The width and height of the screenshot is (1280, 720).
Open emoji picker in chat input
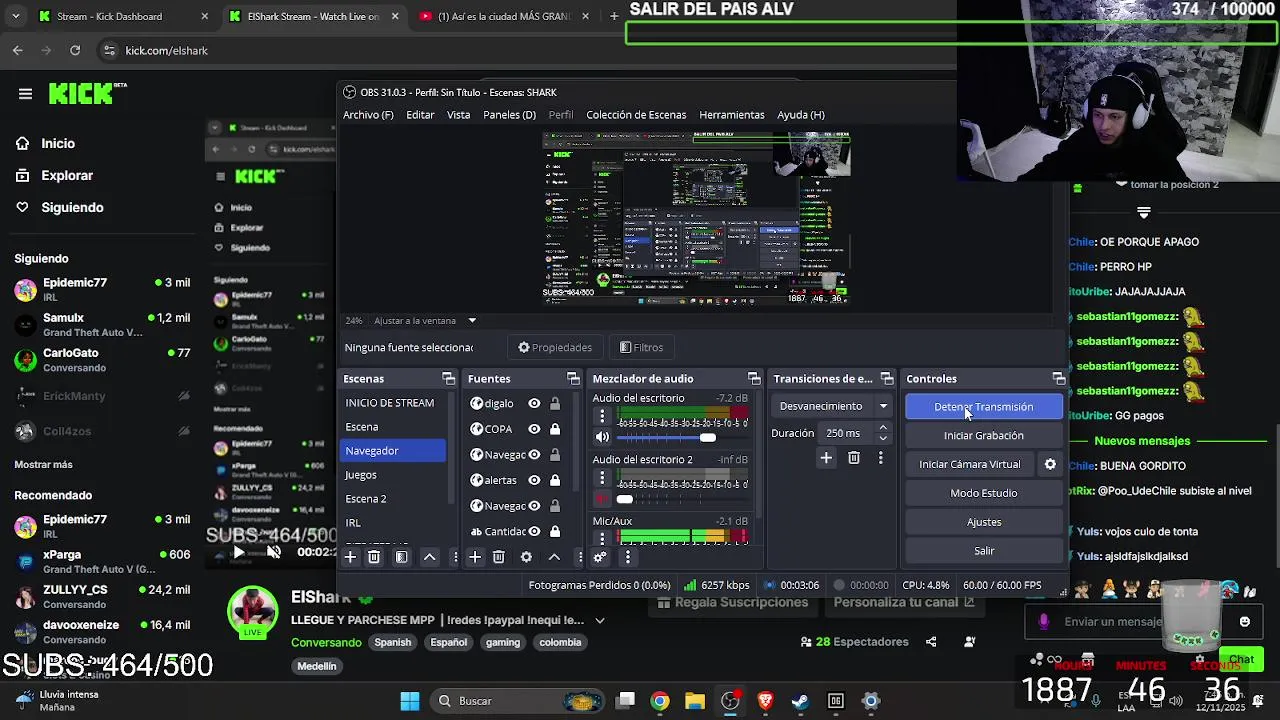click(x=1244, y=622)
